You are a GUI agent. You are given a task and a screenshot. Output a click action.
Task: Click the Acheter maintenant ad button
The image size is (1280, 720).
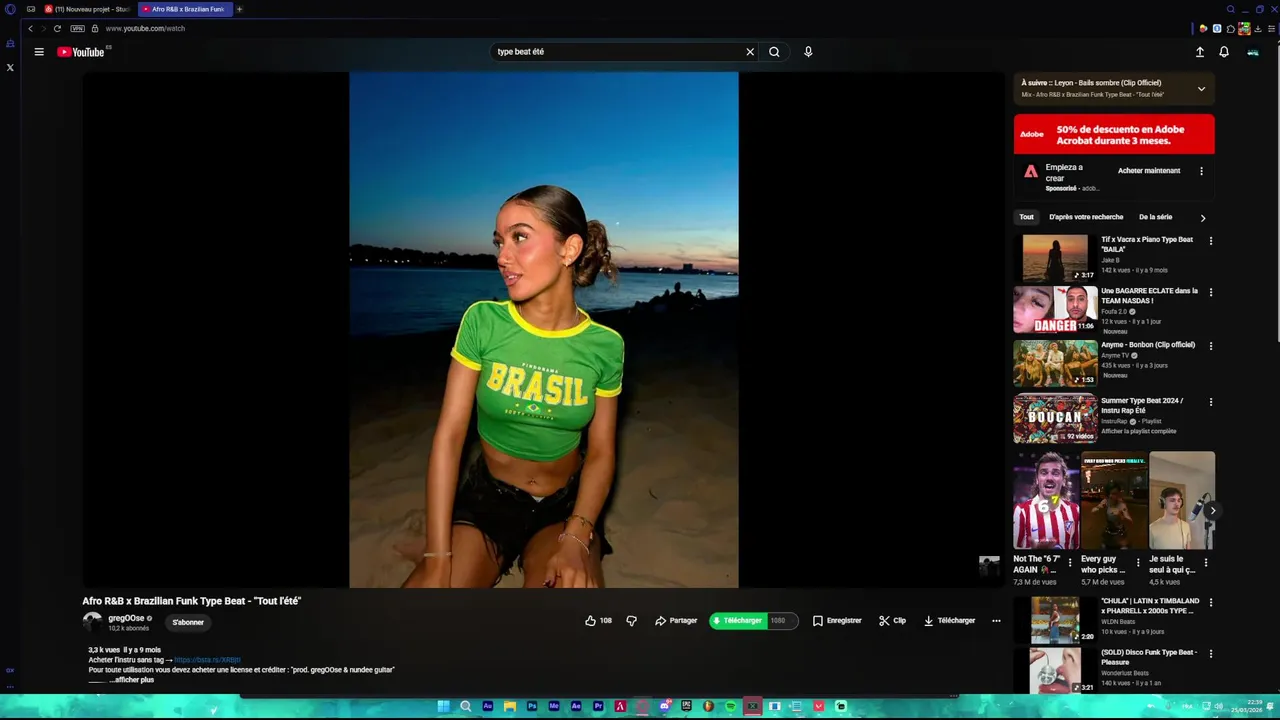pyautogui.click(x=1149, y=171)
